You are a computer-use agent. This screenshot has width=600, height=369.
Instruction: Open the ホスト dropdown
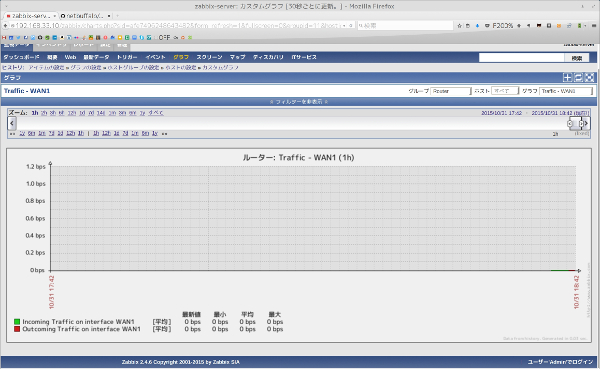(x=505, y=91)
